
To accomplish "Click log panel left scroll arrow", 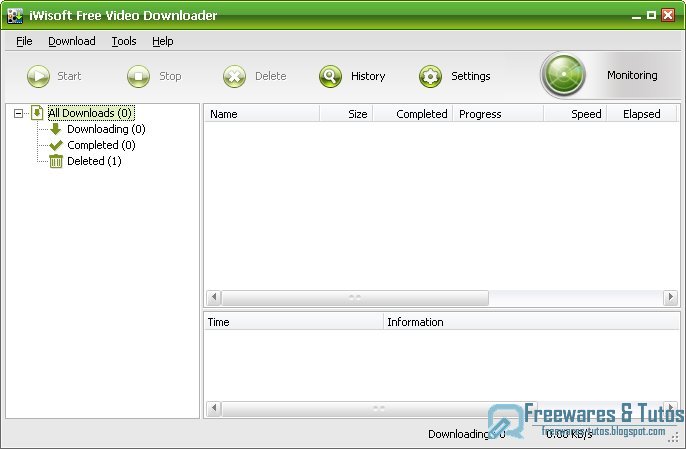I will click(214, 409).
